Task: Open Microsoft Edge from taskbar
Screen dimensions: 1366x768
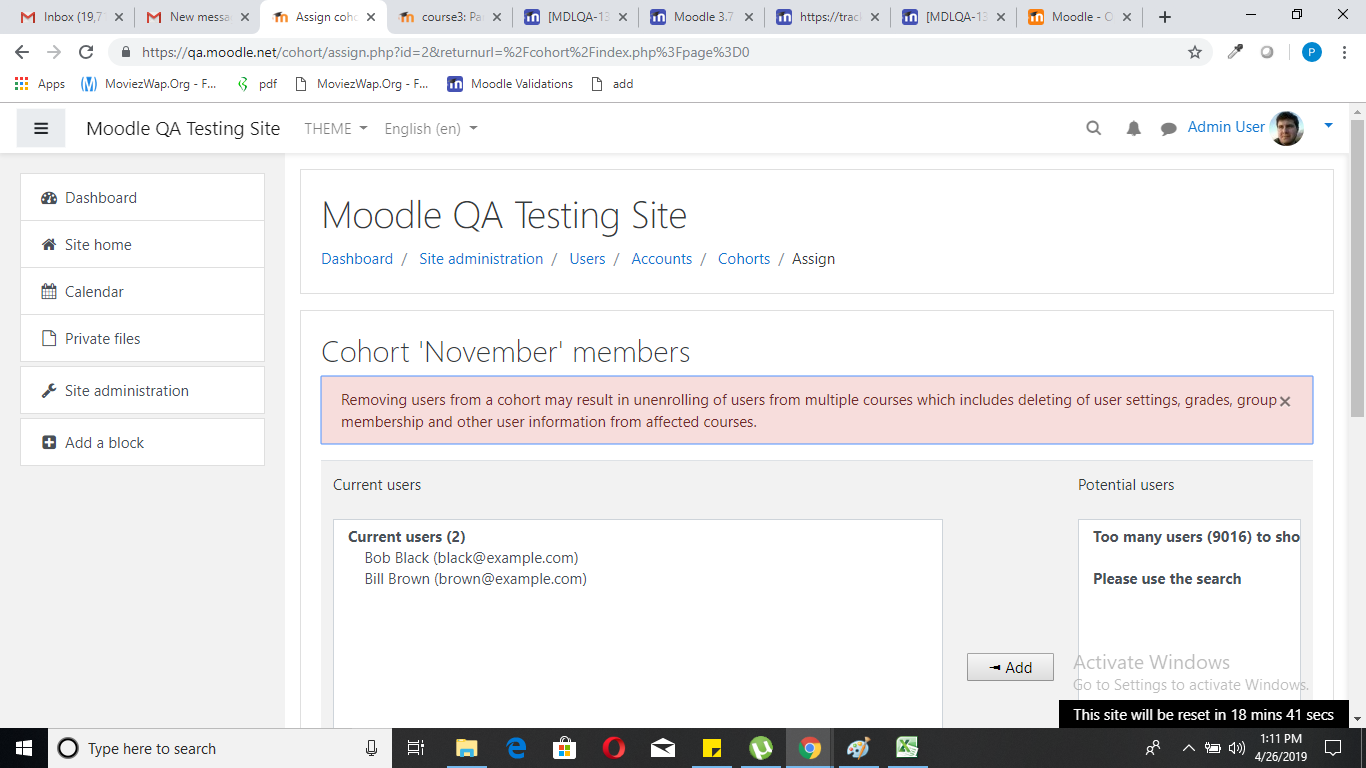Action: pos(516,748)
